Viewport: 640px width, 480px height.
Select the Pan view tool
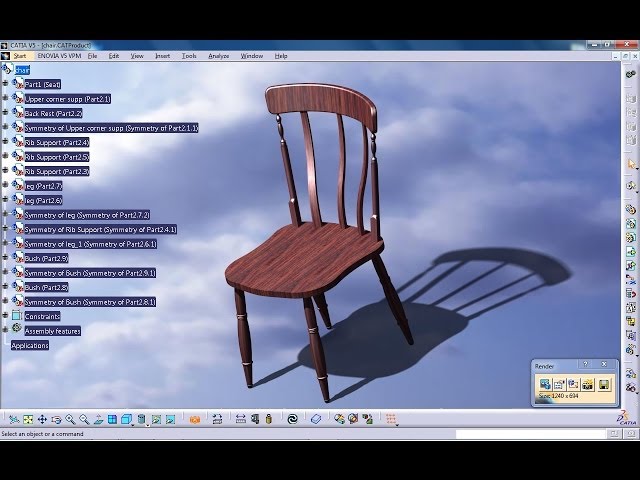[42, 419]
